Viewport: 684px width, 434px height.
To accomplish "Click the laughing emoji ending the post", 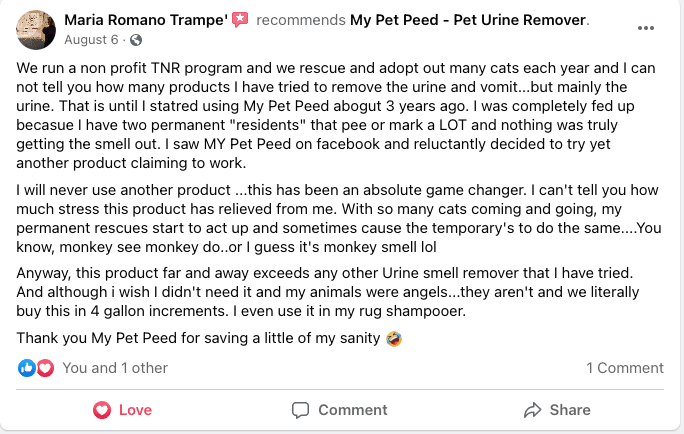I will 394,339.
